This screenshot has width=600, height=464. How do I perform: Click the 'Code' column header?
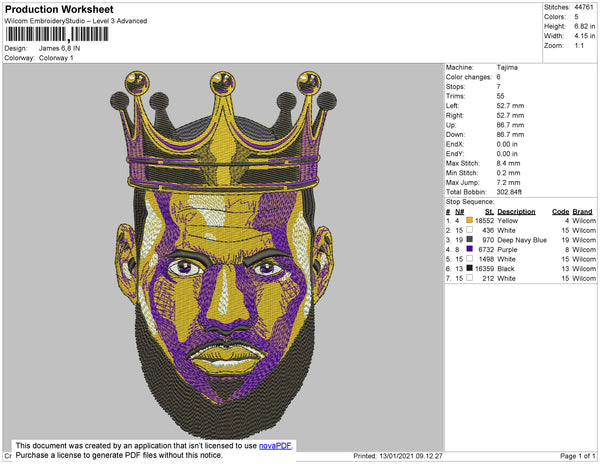[x=561, y=212]
